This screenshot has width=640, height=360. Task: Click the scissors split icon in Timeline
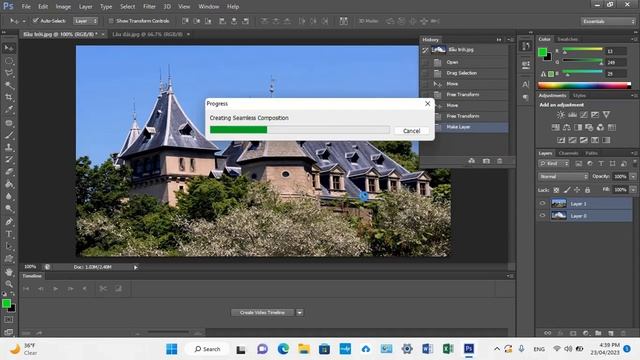pyautogui.click(x=103, y=289)
